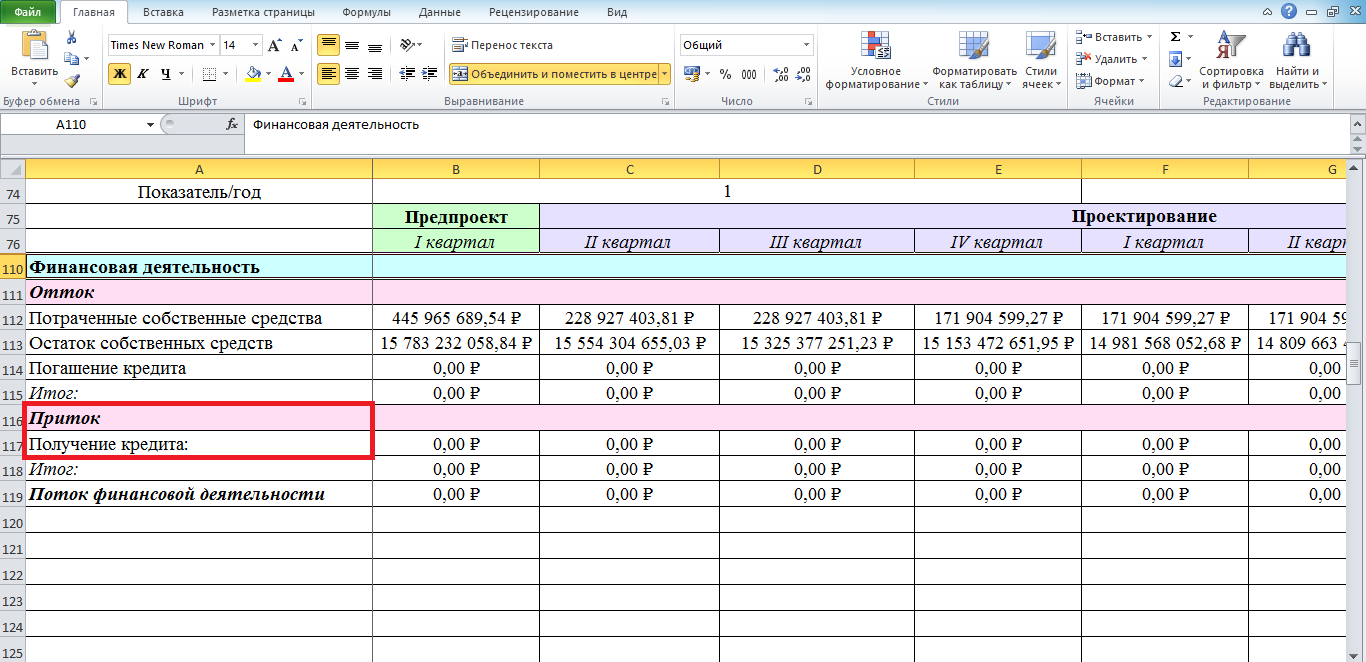The width and height of the screenshot is (1366, 662).
Task: Open the fill color dropdown arrow
Action: click(x=268, y=74)
